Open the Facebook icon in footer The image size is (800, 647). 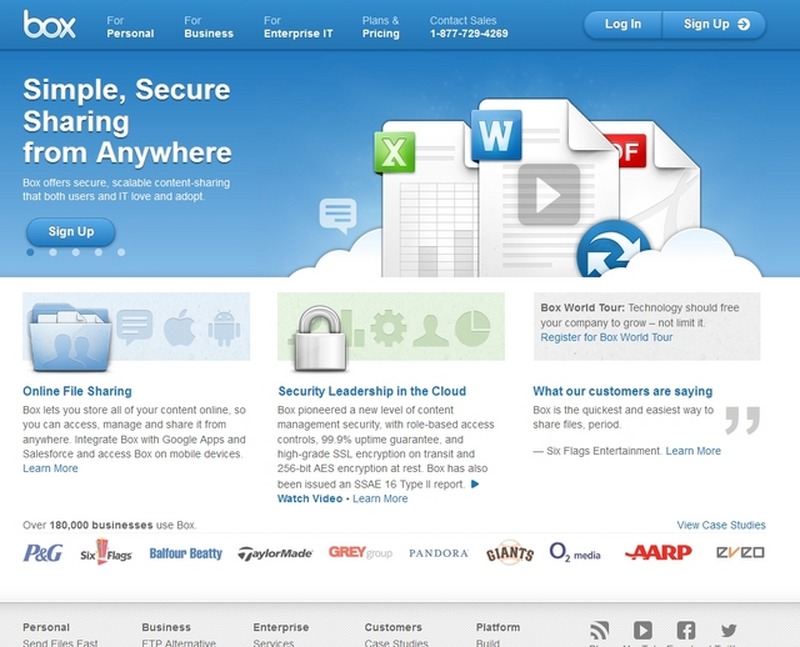pyautogui.click(x=686, y=630)
